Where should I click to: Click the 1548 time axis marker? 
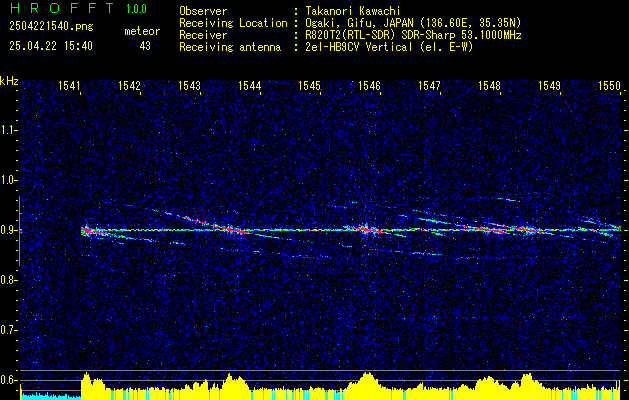pyautogui.click(x=489, y=85)
